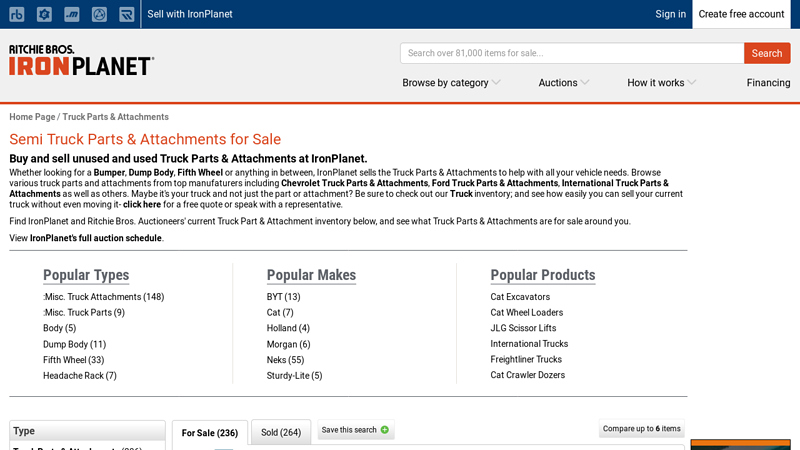
Task: Click the Ritchie Bros. IronPlanet logo
Action: pos(81,60)
